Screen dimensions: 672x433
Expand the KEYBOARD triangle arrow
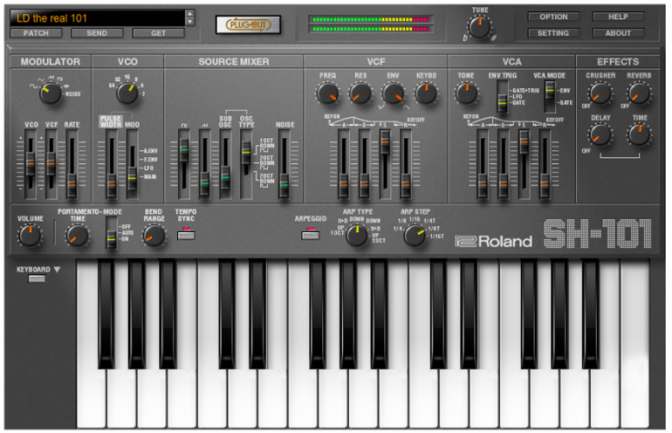pos(57,270)
